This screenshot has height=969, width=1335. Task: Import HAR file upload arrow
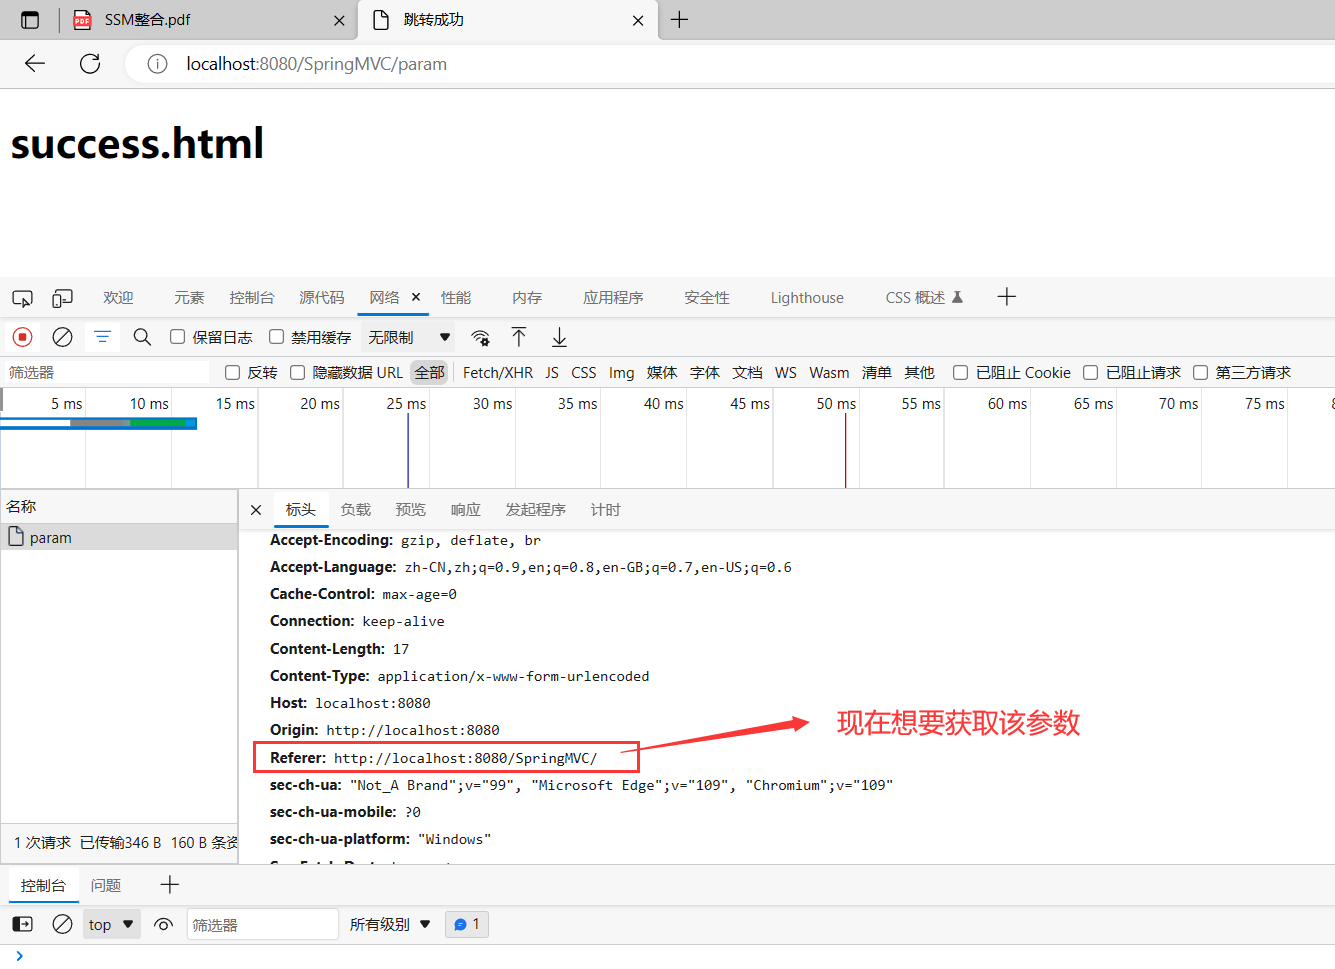click(x=519, y=337)
